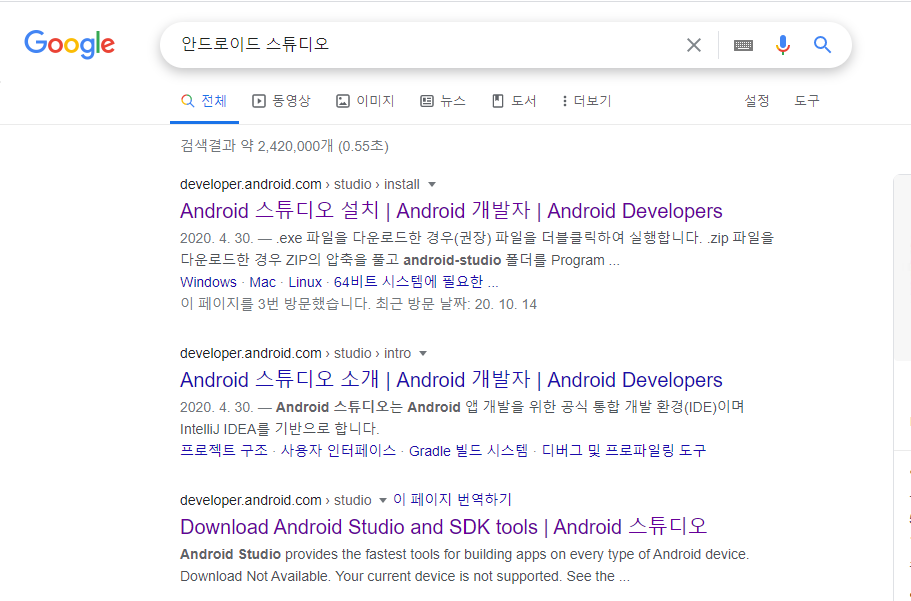The image size is (911, 601).
Task: Open Download Android Studio and SDK tools result
Action: pyautogui.click(x=443, y=527)
